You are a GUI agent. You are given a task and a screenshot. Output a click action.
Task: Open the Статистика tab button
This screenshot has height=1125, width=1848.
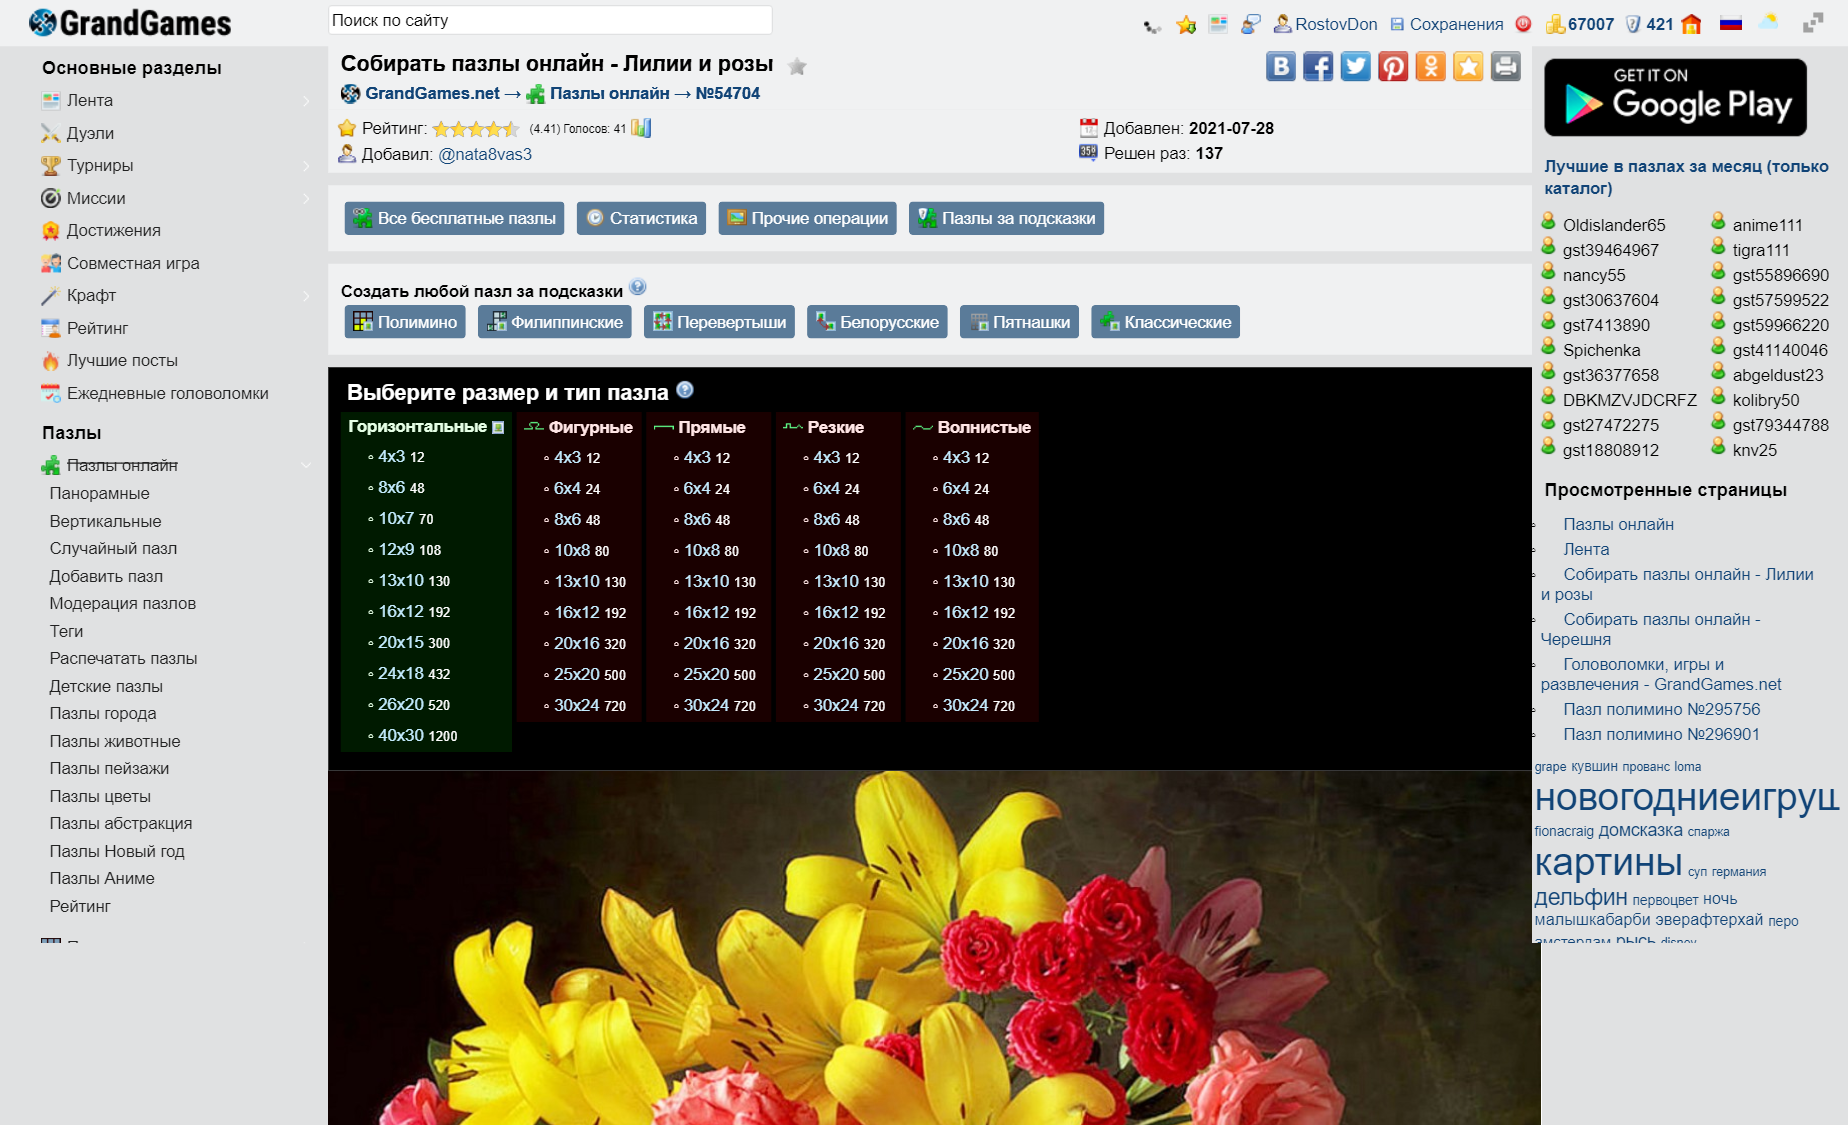point(641,218)
